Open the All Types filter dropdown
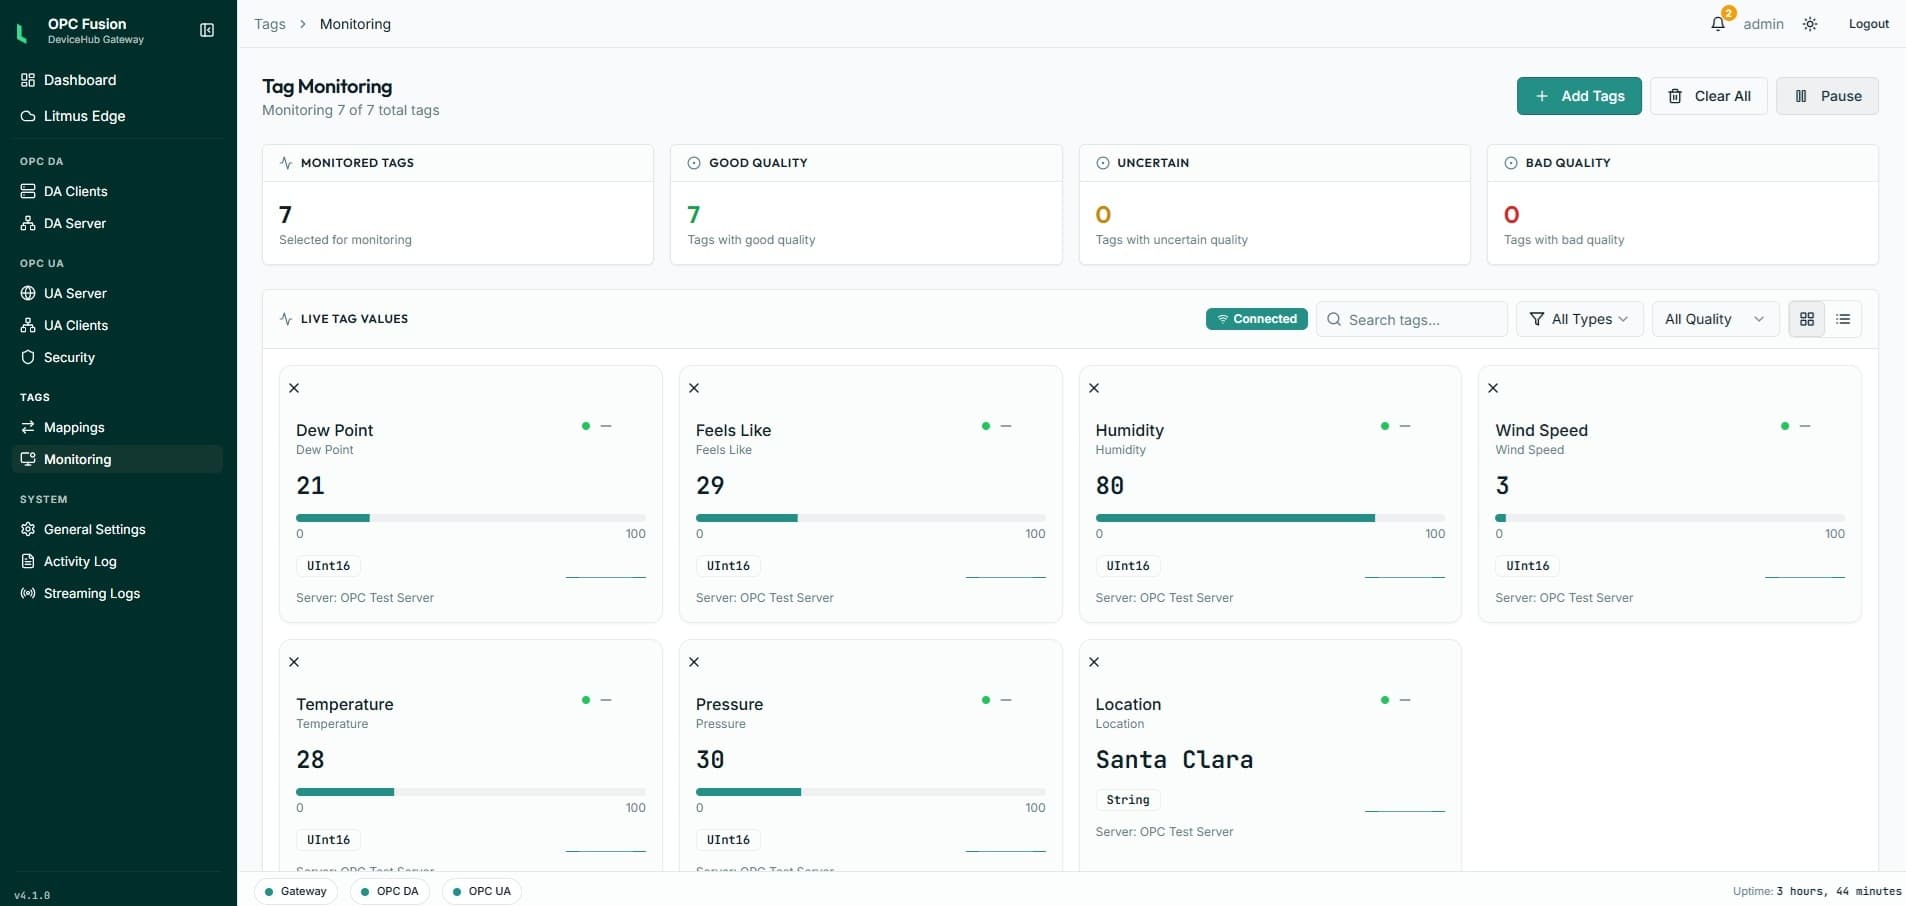1906x906 pixels. 1580,319
